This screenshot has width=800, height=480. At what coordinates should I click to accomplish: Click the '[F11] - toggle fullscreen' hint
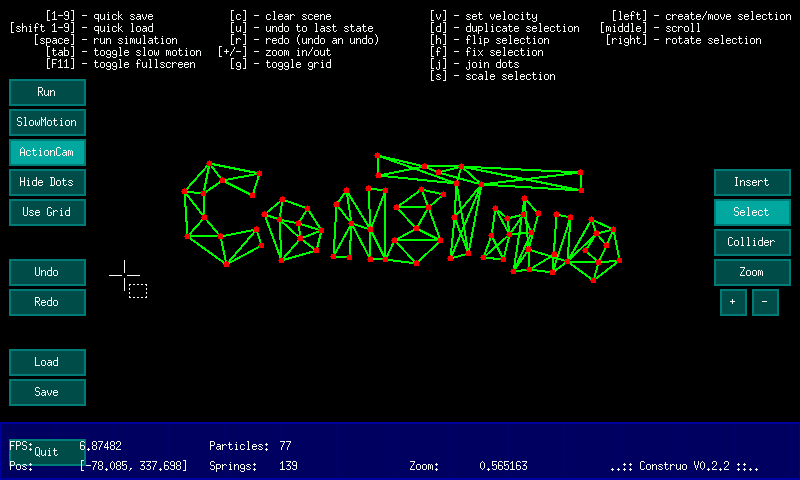tap(120, 64)
